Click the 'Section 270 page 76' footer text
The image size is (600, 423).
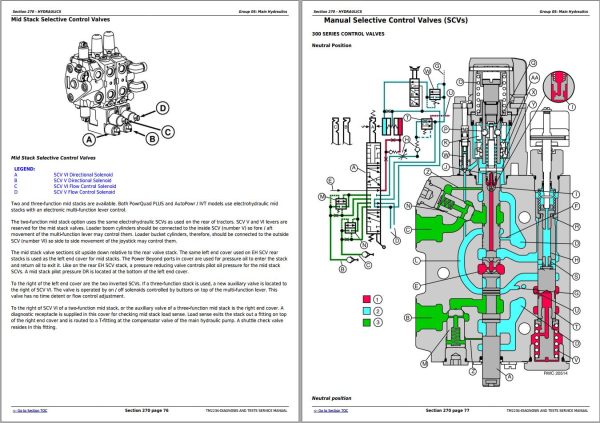pos(147,410)
